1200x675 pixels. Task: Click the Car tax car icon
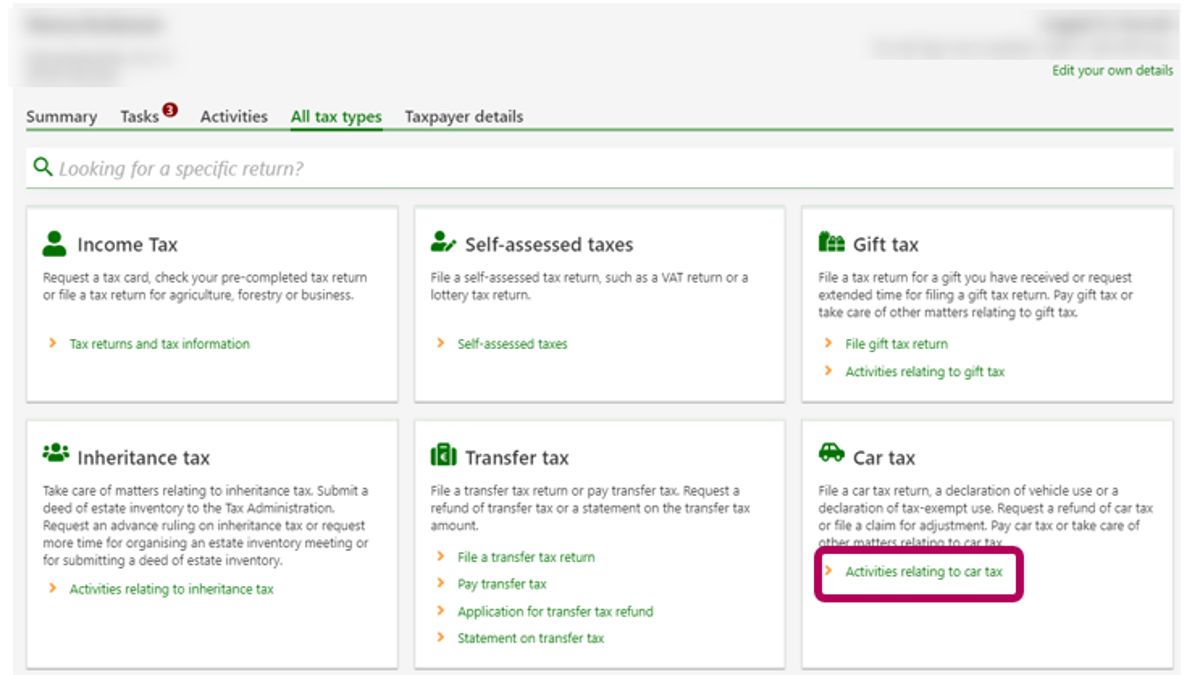[x=831, y=455]
